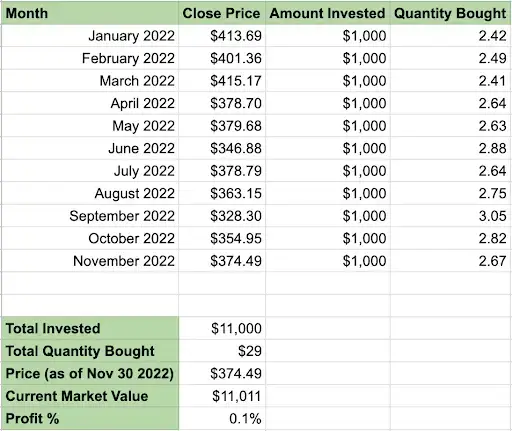Image resolution: width=512 pixels, height=431 pixels.
Task: Select the Amount Invested header cell
Action: (328, 13)
